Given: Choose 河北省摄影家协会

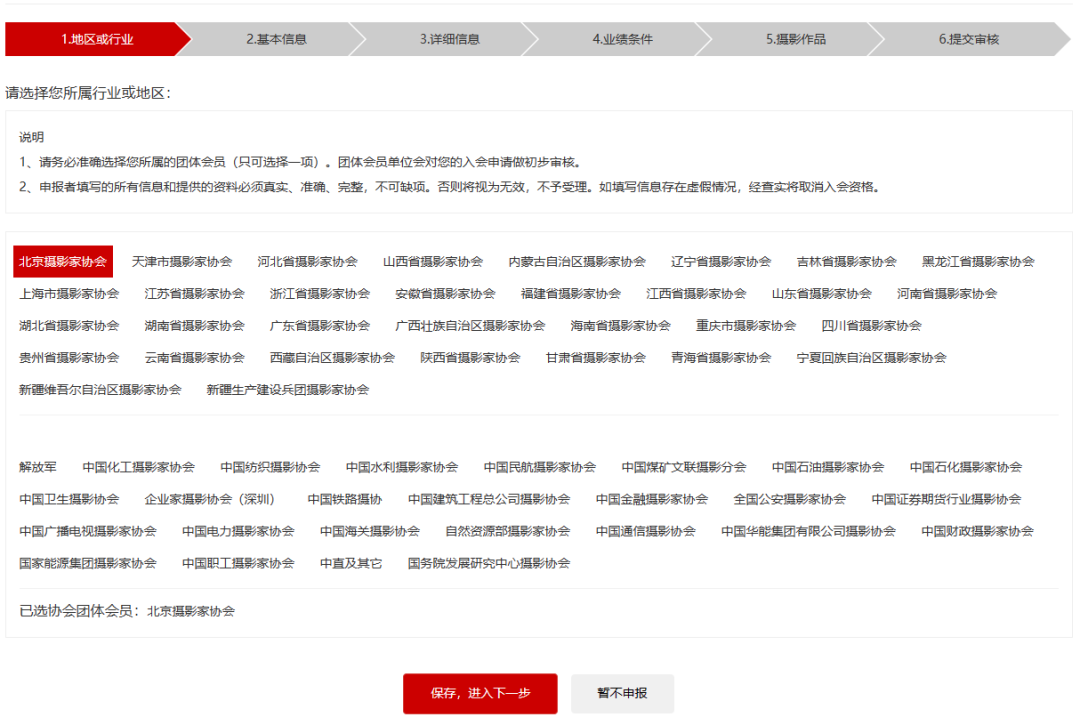Looking at the screenshot, I should 307,262.
